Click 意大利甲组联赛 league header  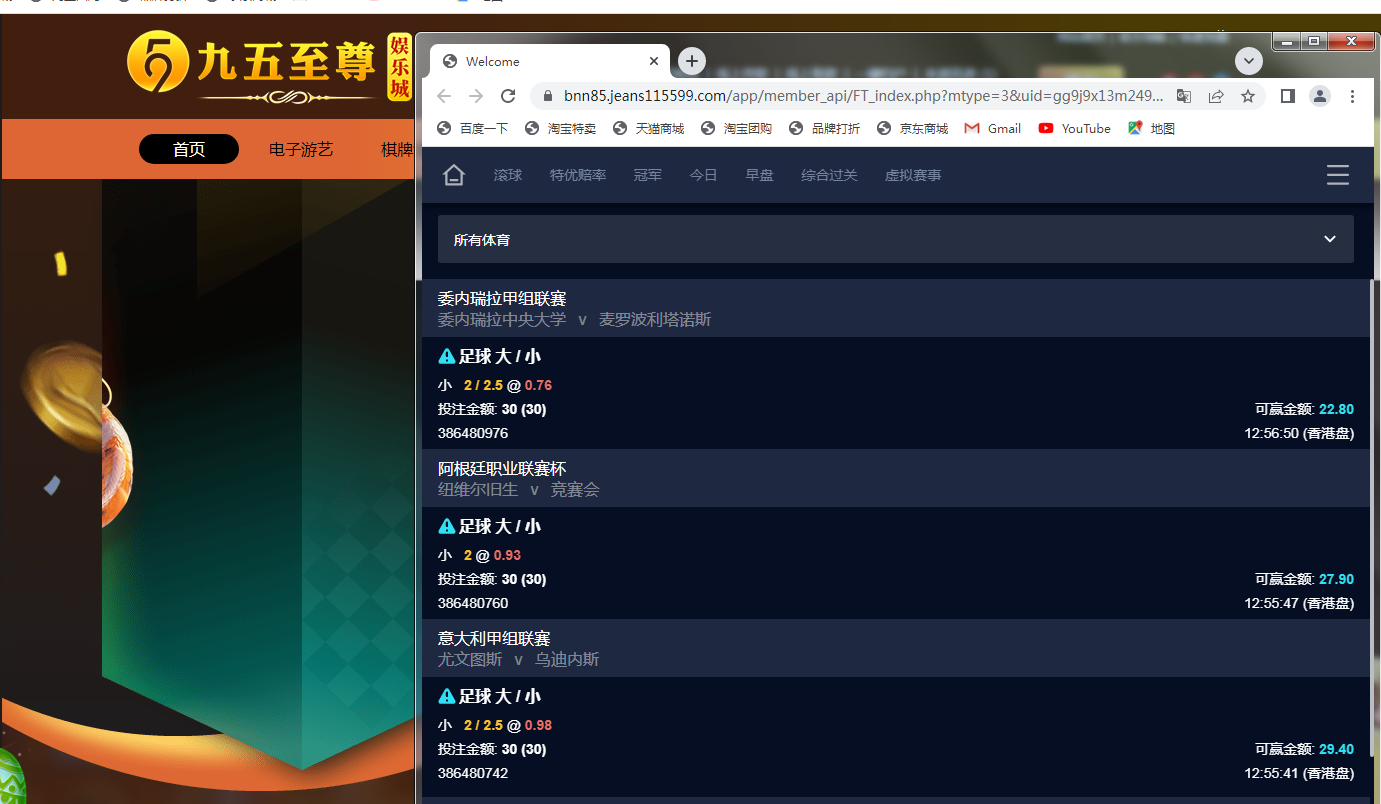[x=494, y=638]
